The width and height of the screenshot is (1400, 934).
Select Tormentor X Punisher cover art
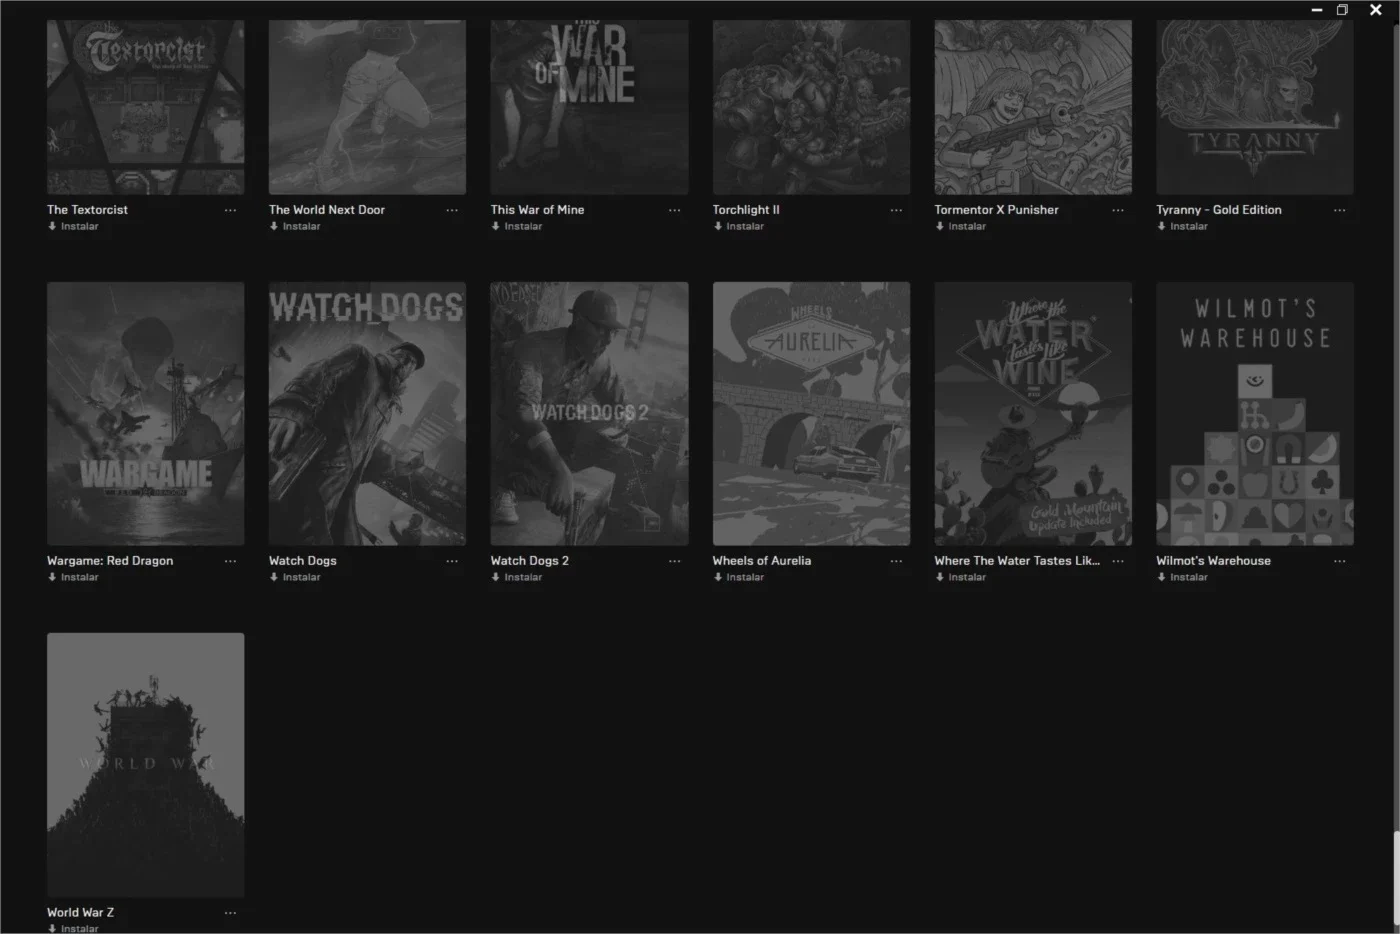coord(1034,107)
